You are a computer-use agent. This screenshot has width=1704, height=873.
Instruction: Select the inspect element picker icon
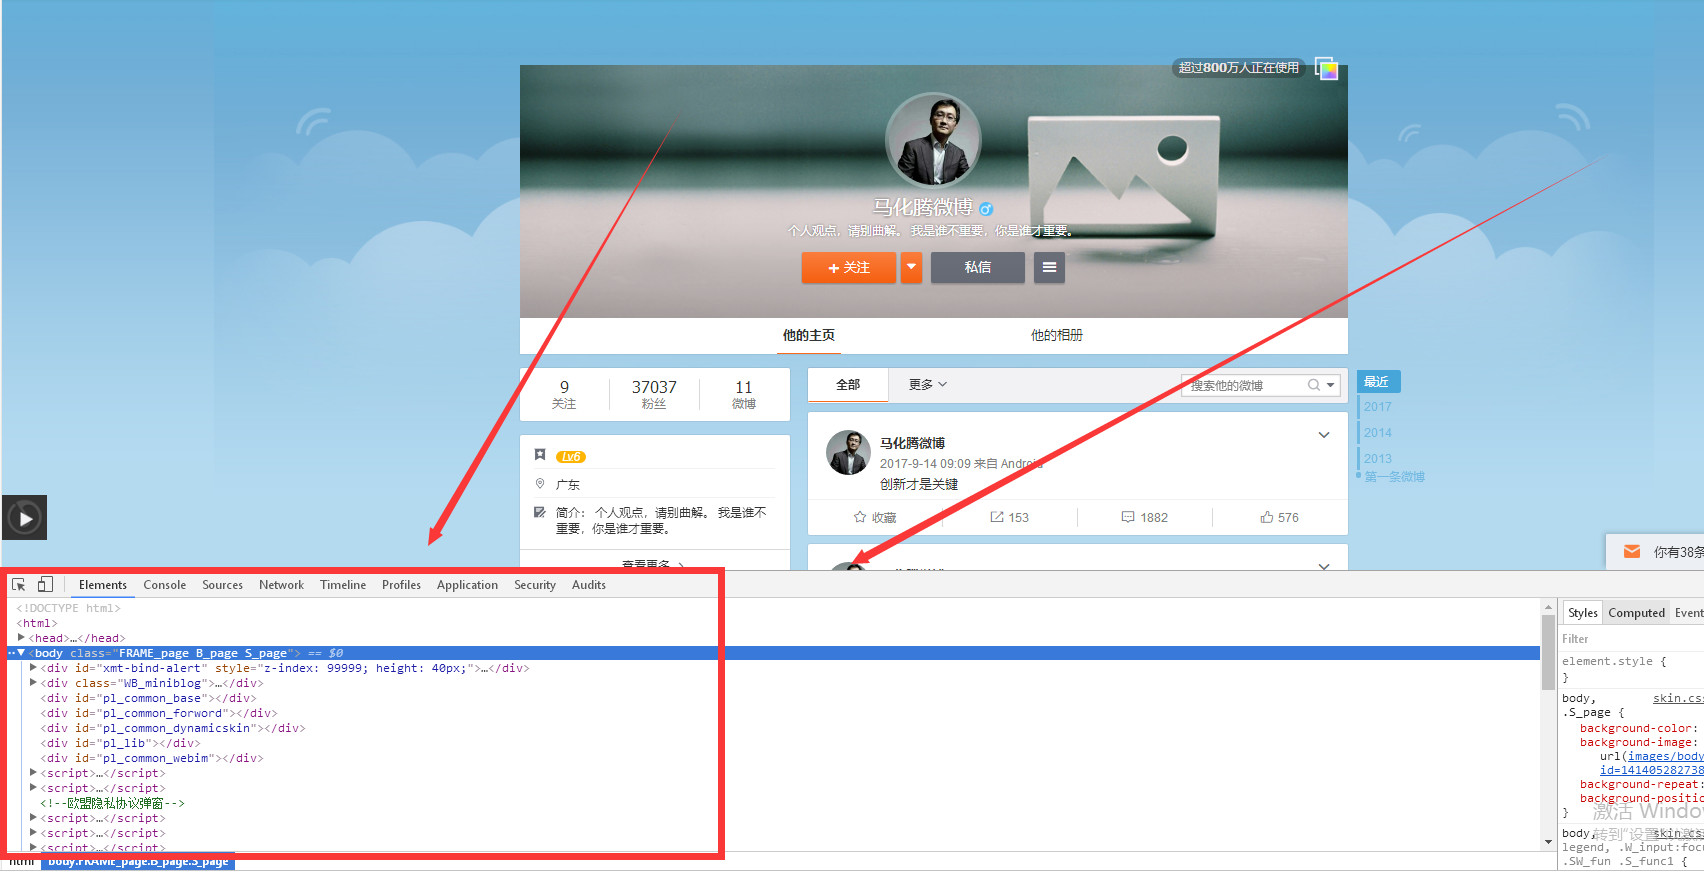18,585
